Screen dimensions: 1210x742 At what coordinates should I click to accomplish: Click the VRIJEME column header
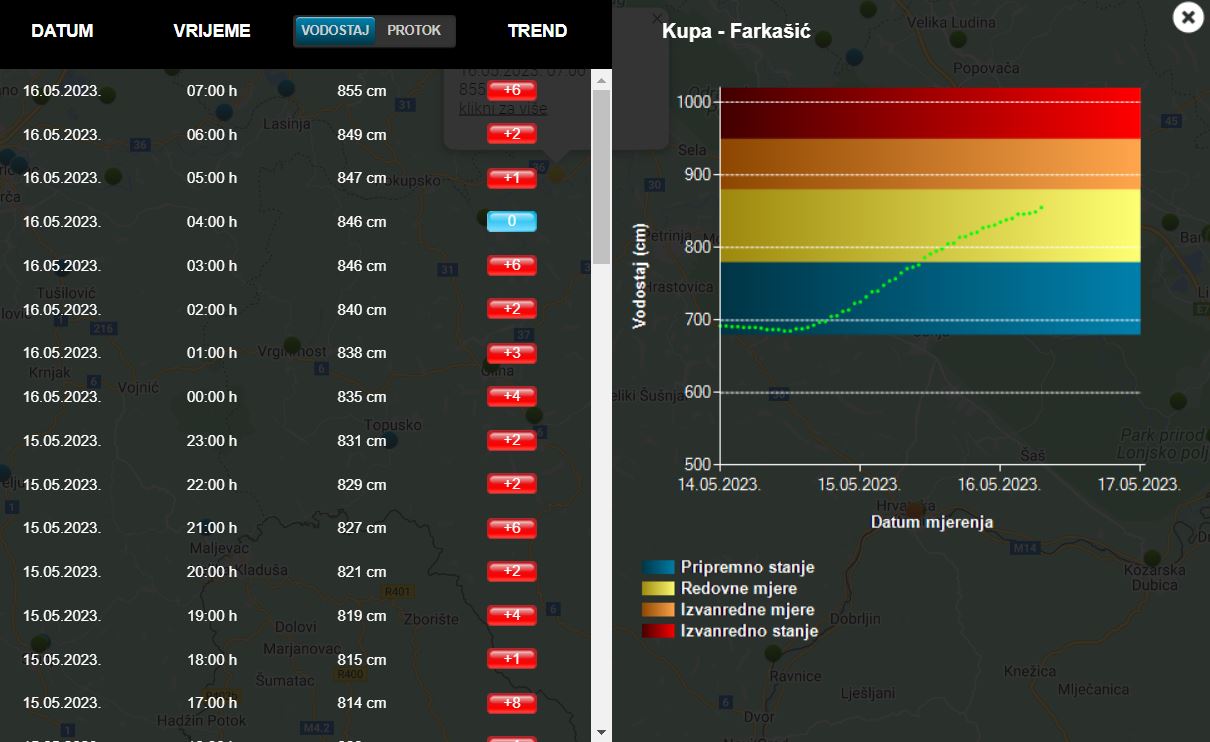tap(212, 31)
